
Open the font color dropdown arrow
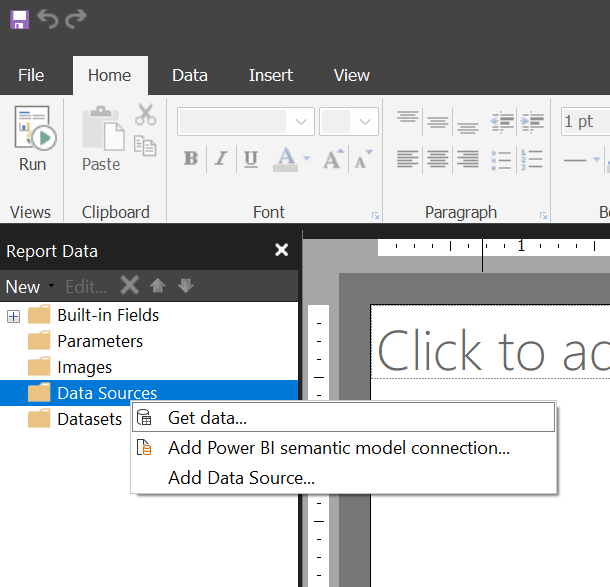click(x=306, y=159)
